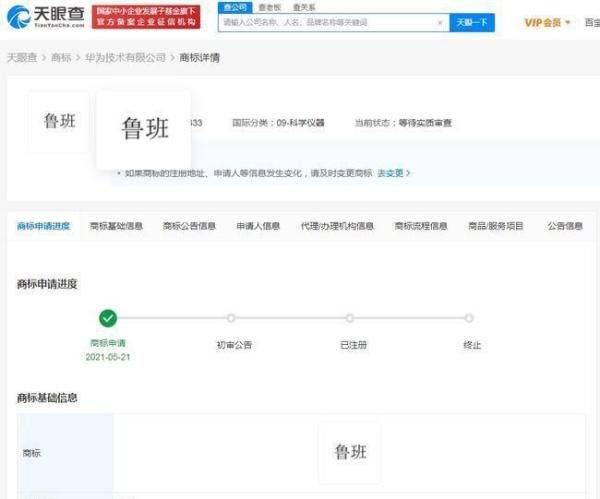Select the 查老板 search tab
Image resolution: width=600 pixels, height=499 pixels.
270,7
